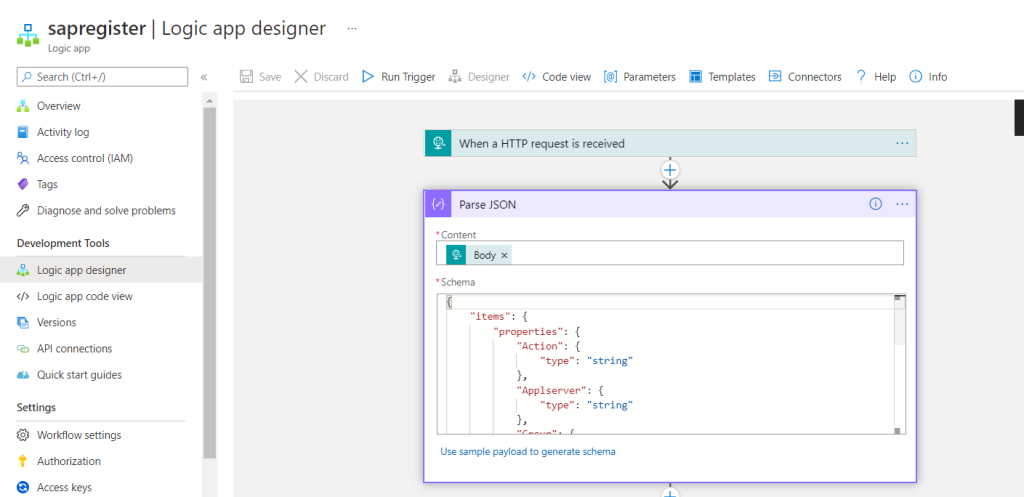Click the Body token in Content
Screen dimensions: 1024x497
479,255
